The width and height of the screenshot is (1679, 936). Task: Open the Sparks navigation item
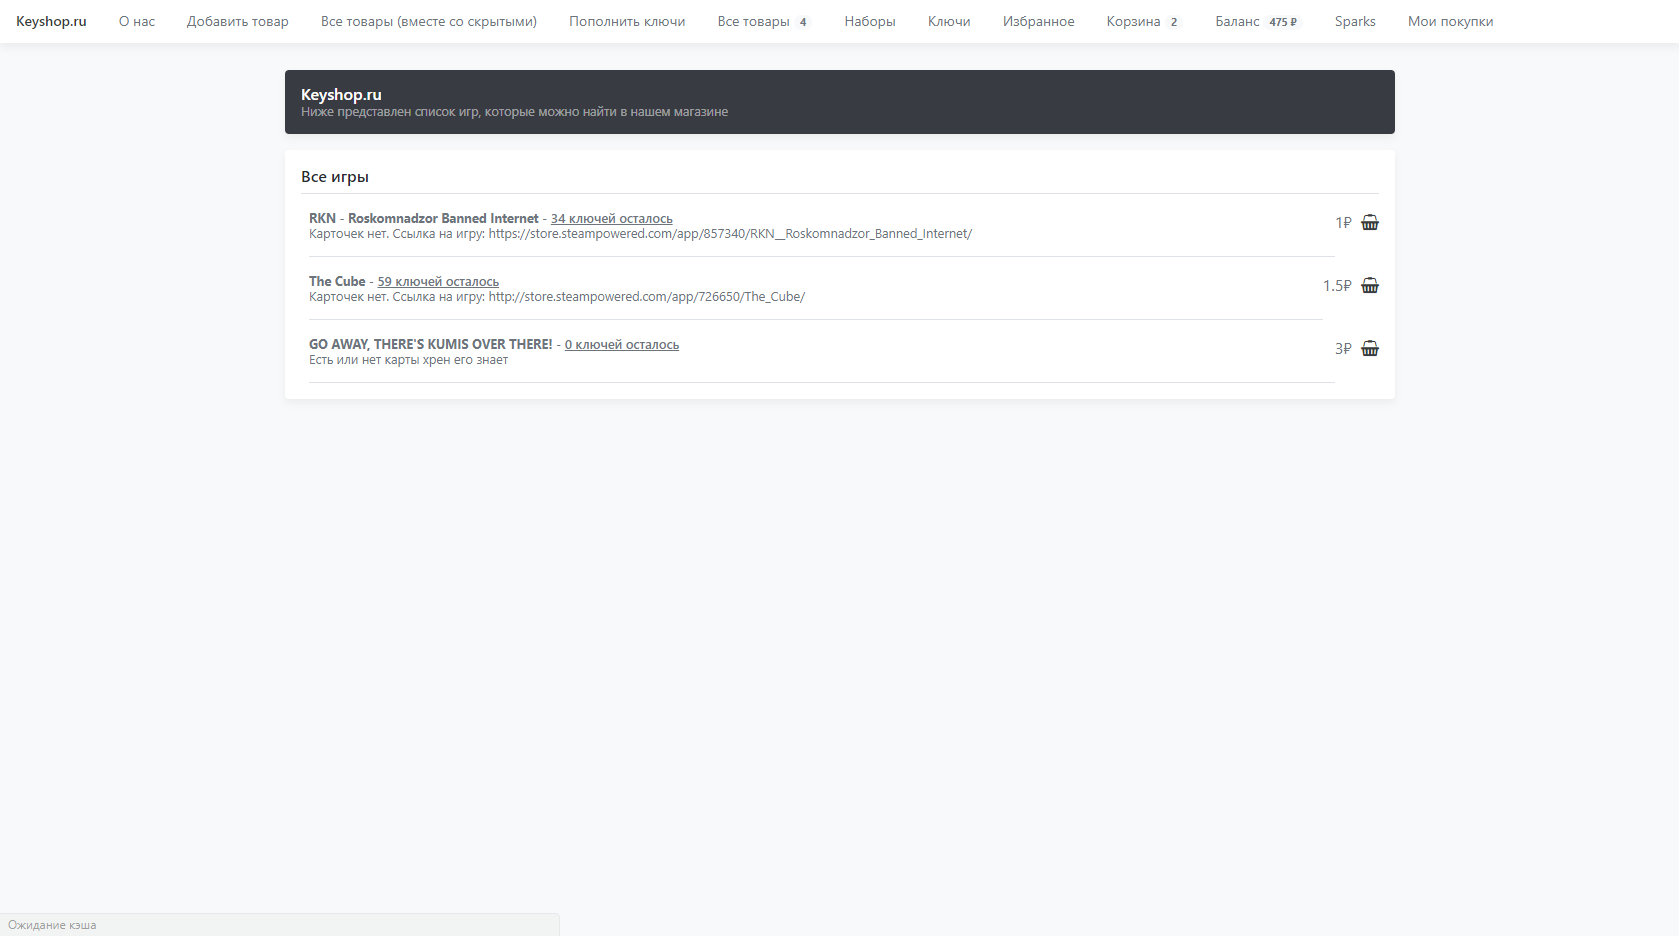click(x=1354, y=22)
